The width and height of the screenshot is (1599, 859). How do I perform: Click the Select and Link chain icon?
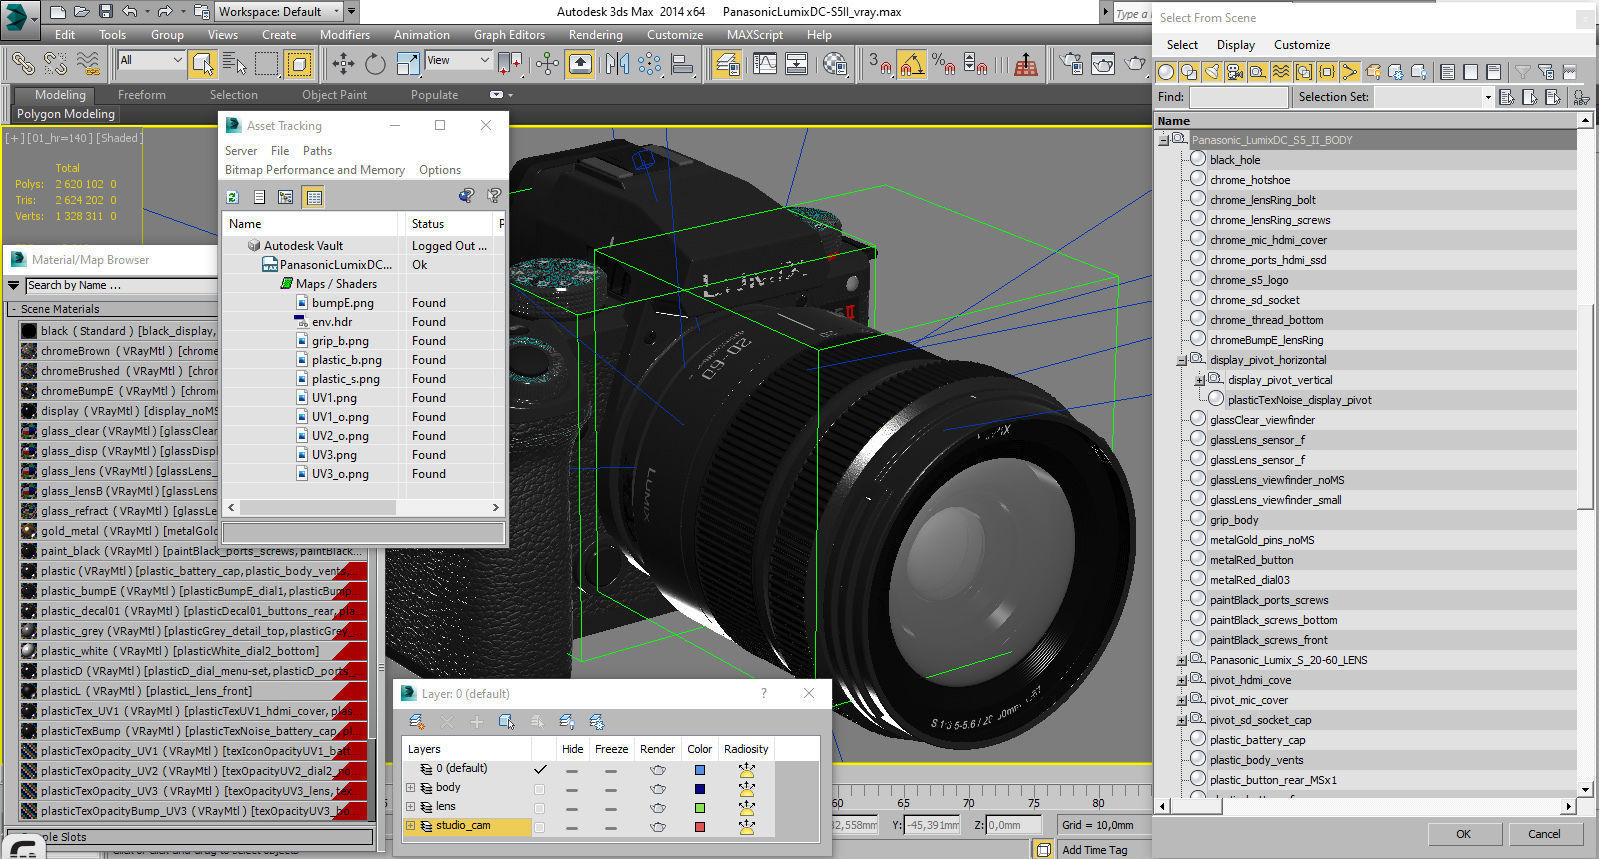[x=23, y=64]
